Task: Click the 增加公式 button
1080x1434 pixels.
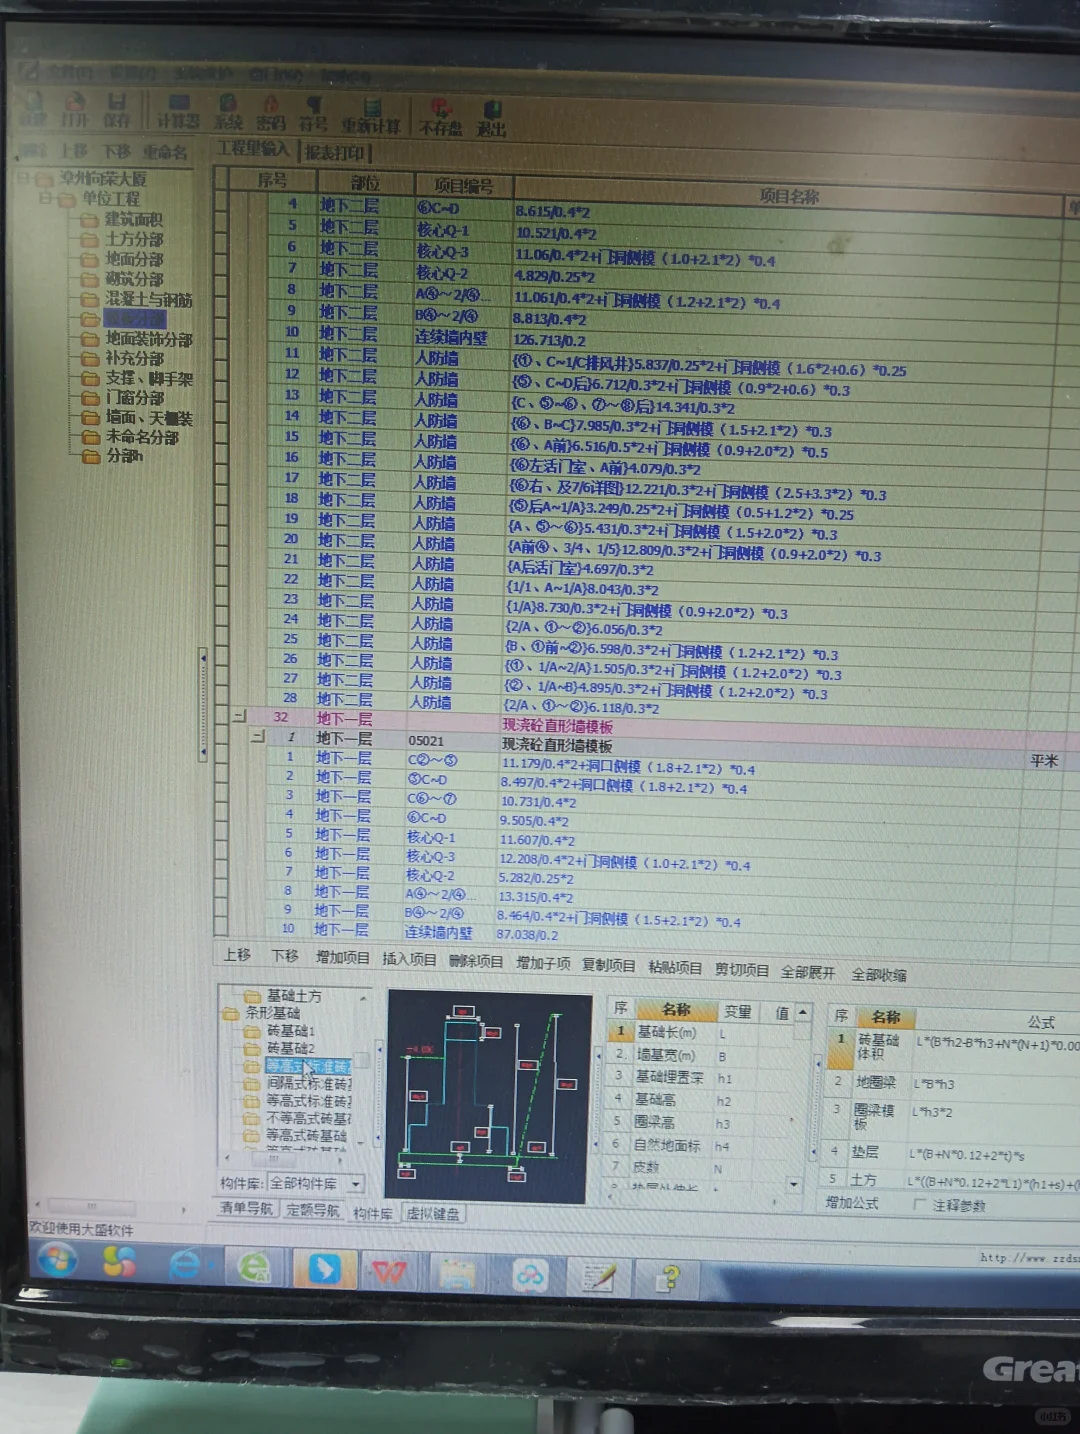Action: pyautogui.click(x=851, y=1203)
